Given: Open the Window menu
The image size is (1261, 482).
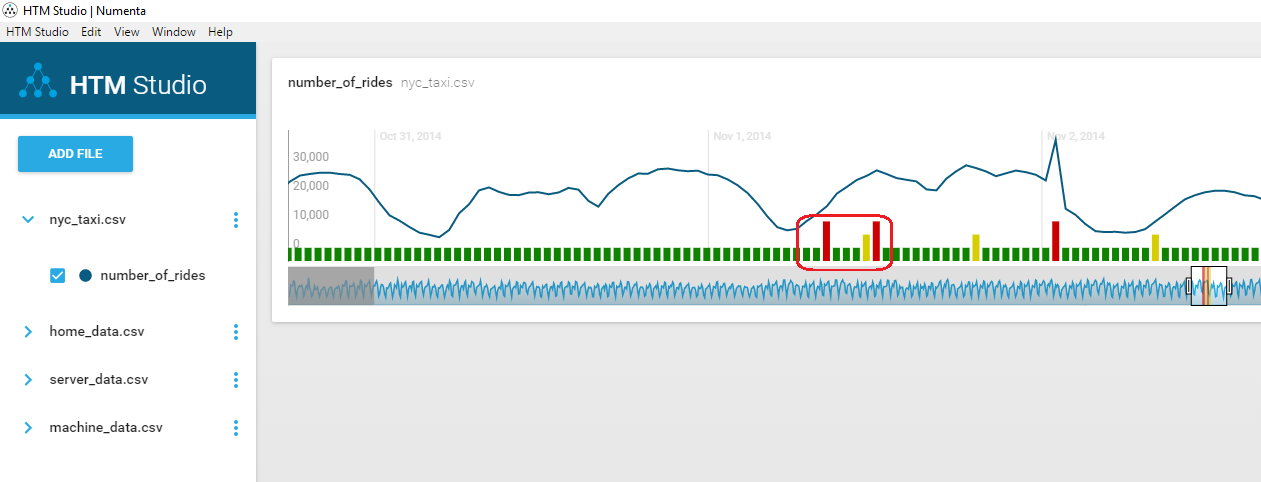Looking at the screenshot, I should [173, 32].
